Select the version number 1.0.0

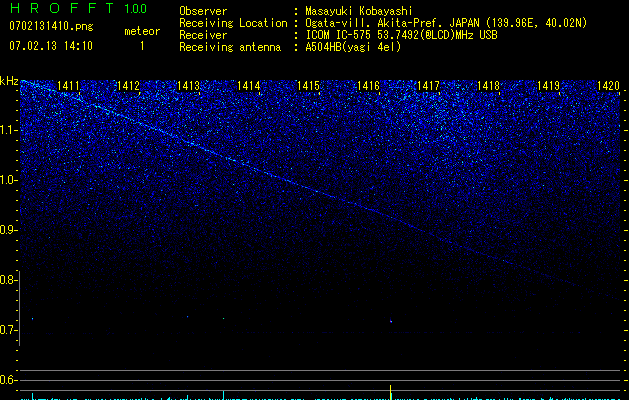coord(135,9)
